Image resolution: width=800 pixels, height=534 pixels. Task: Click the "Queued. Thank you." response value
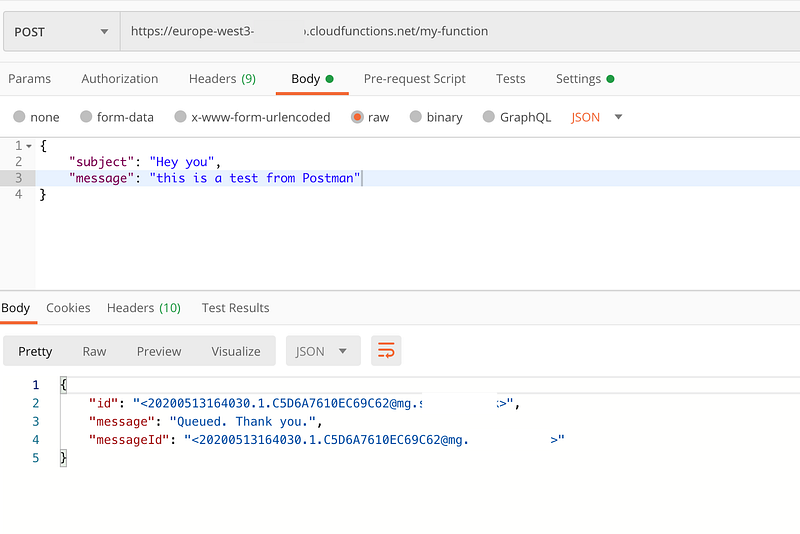coord(242,422)
